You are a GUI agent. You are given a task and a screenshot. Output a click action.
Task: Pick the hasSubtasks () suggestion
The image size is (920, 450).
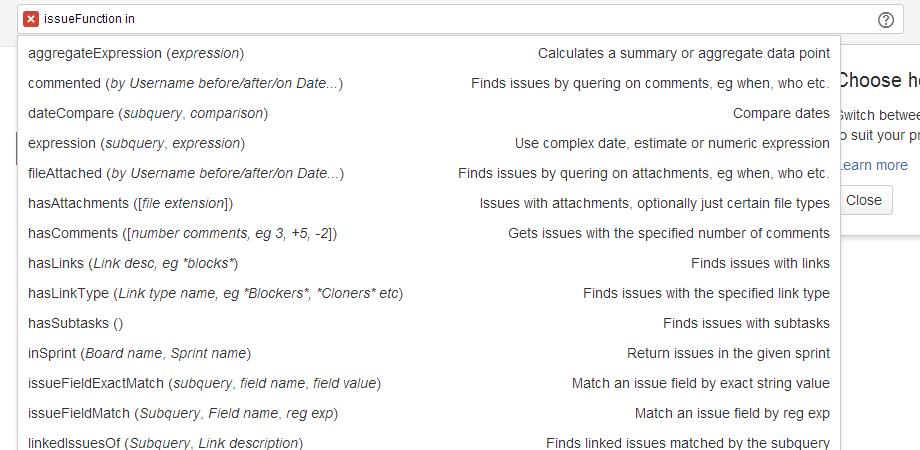pos(429,323)
